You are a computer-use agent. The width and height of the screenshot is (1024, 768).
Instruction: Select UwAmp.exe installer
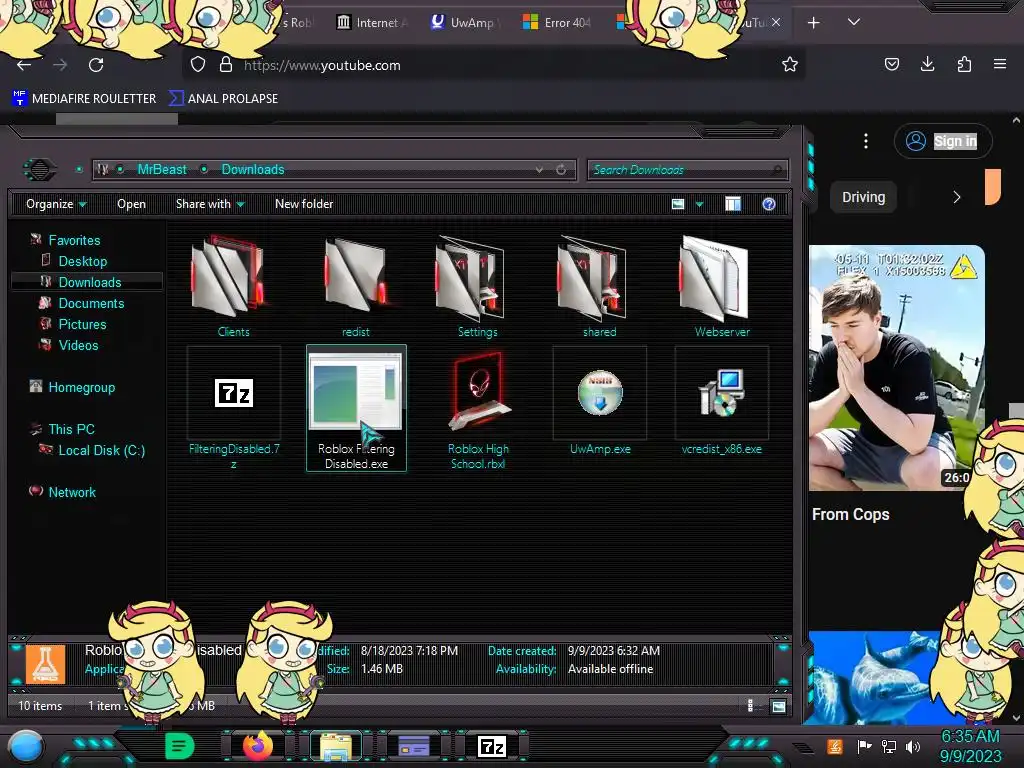coord(600,402)
